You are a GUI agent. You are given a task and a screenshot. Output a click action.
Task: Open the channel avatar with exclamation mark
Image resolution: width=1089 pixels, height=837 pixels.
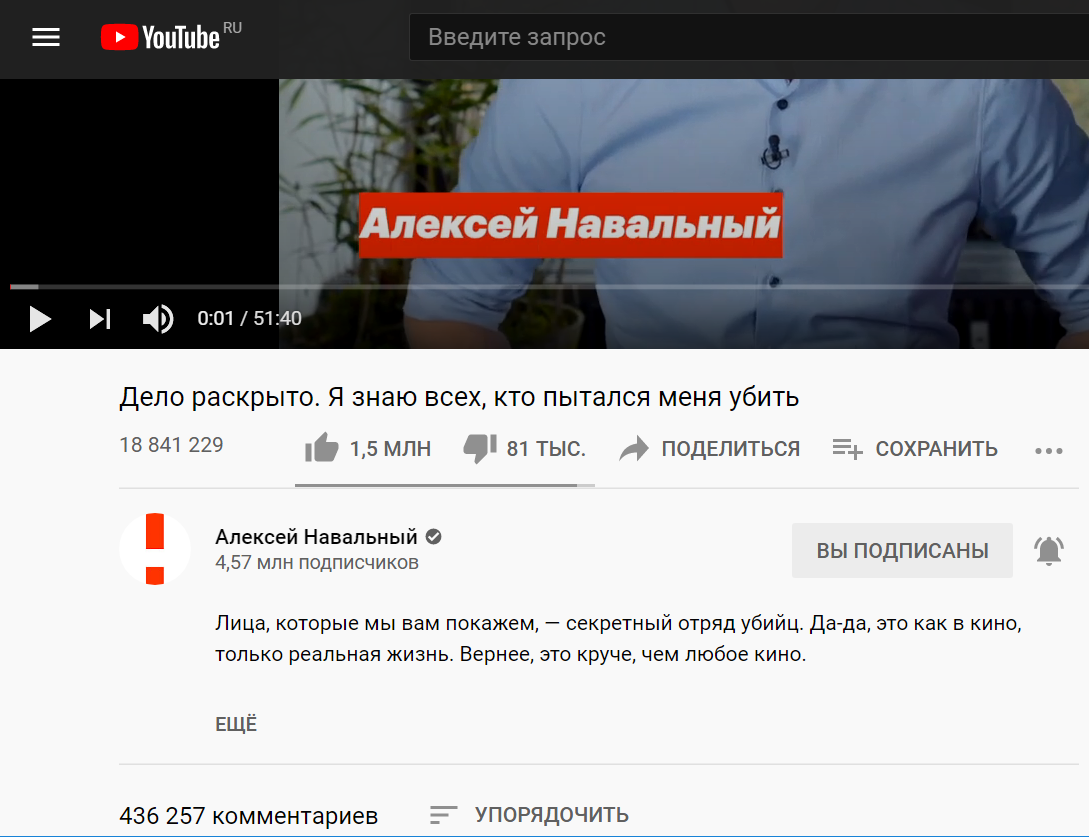point(155,549)
